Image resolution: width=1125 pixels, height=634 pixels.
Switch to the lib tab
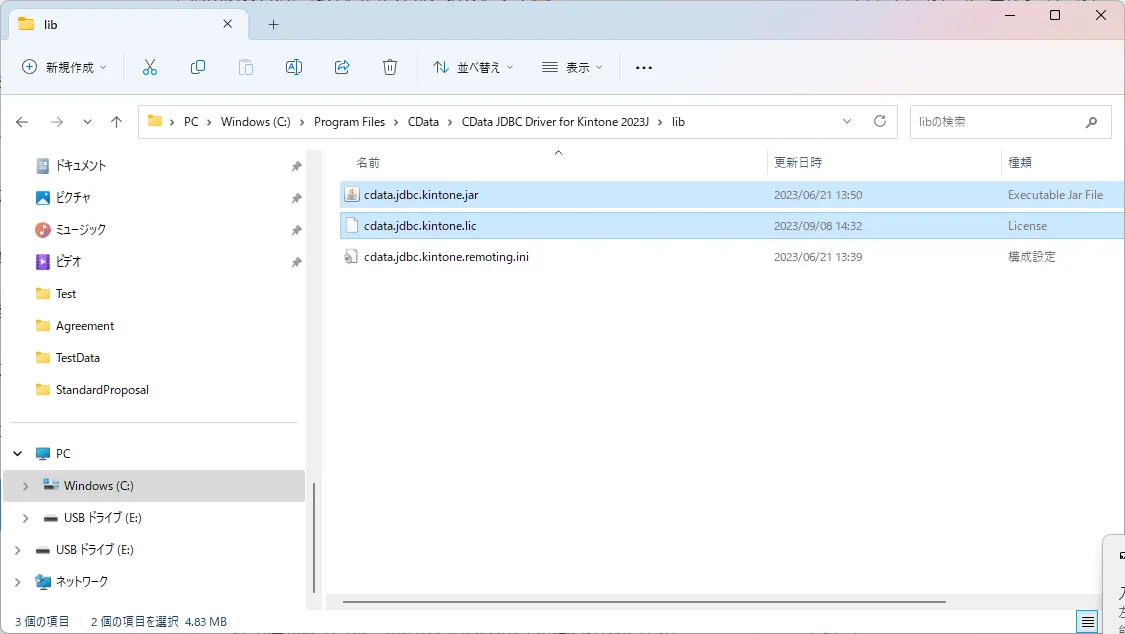pos(120,22)
